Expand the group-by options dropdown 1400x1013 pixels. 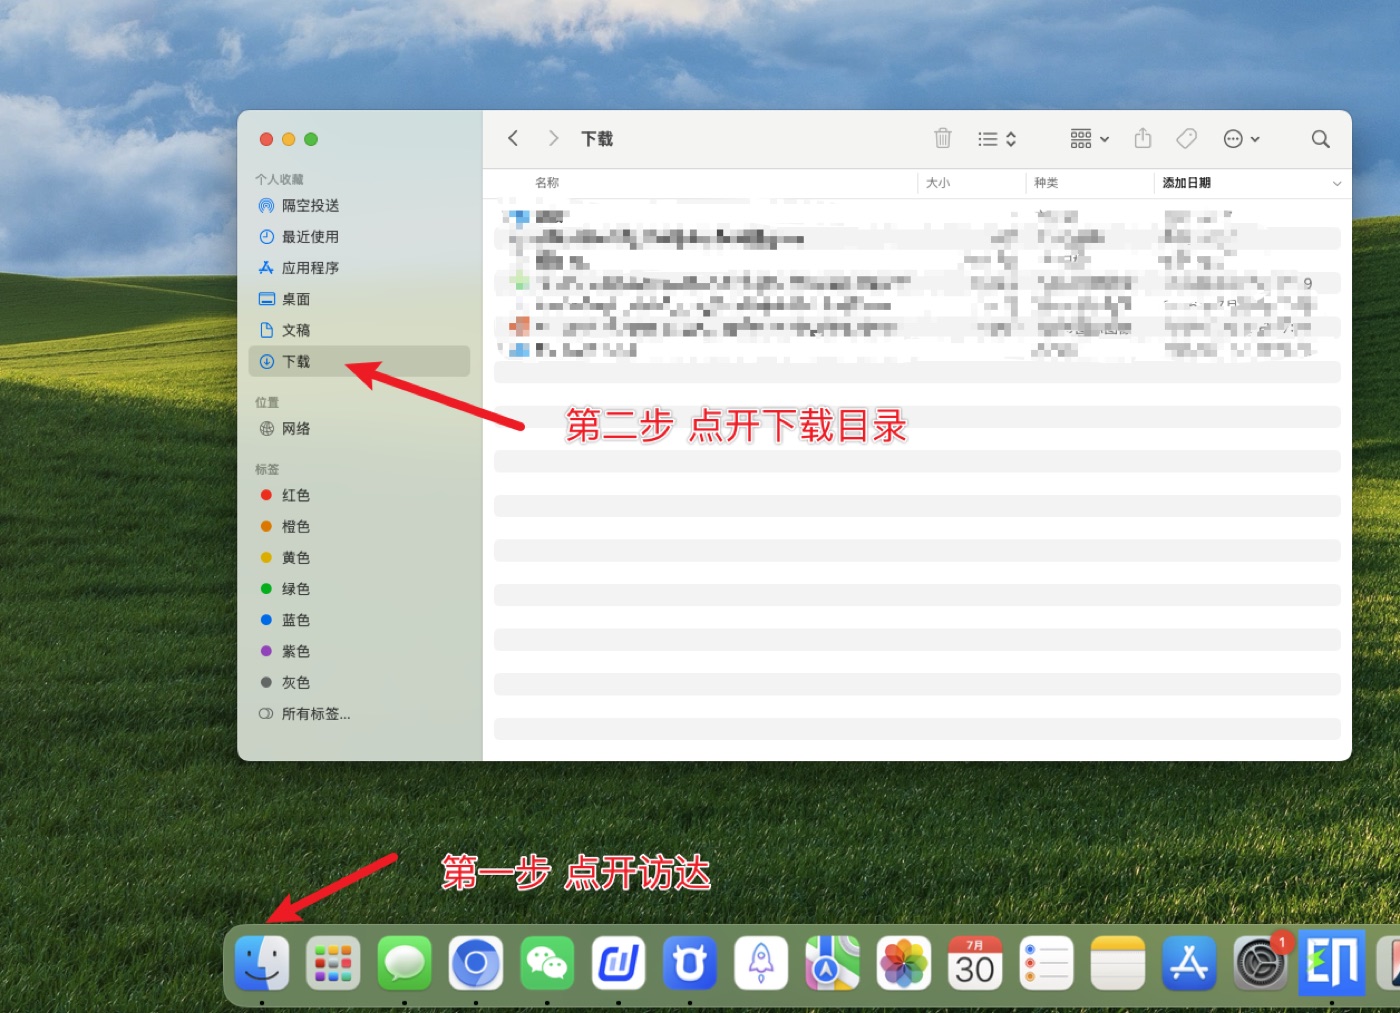pos(1090,139)
